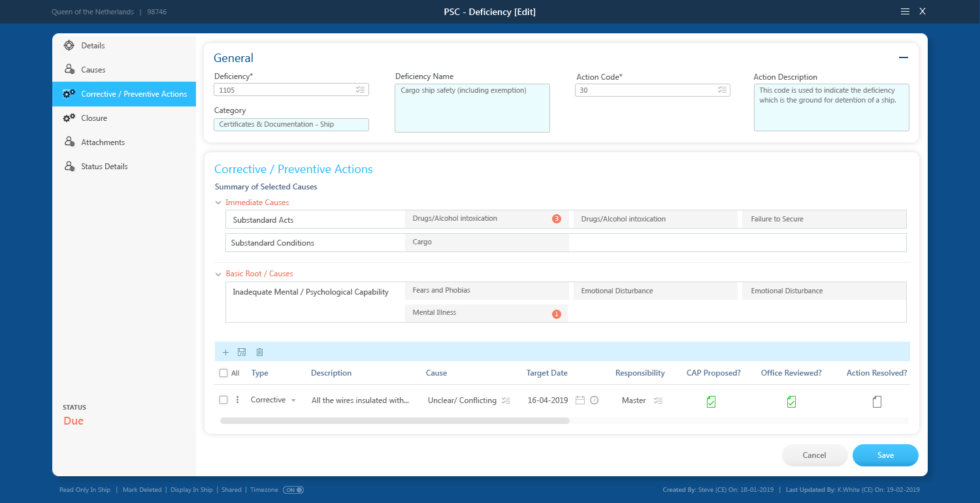Check the All rows checkbox
This screenshot has width=980, height=503.
(x=223, y=373)
